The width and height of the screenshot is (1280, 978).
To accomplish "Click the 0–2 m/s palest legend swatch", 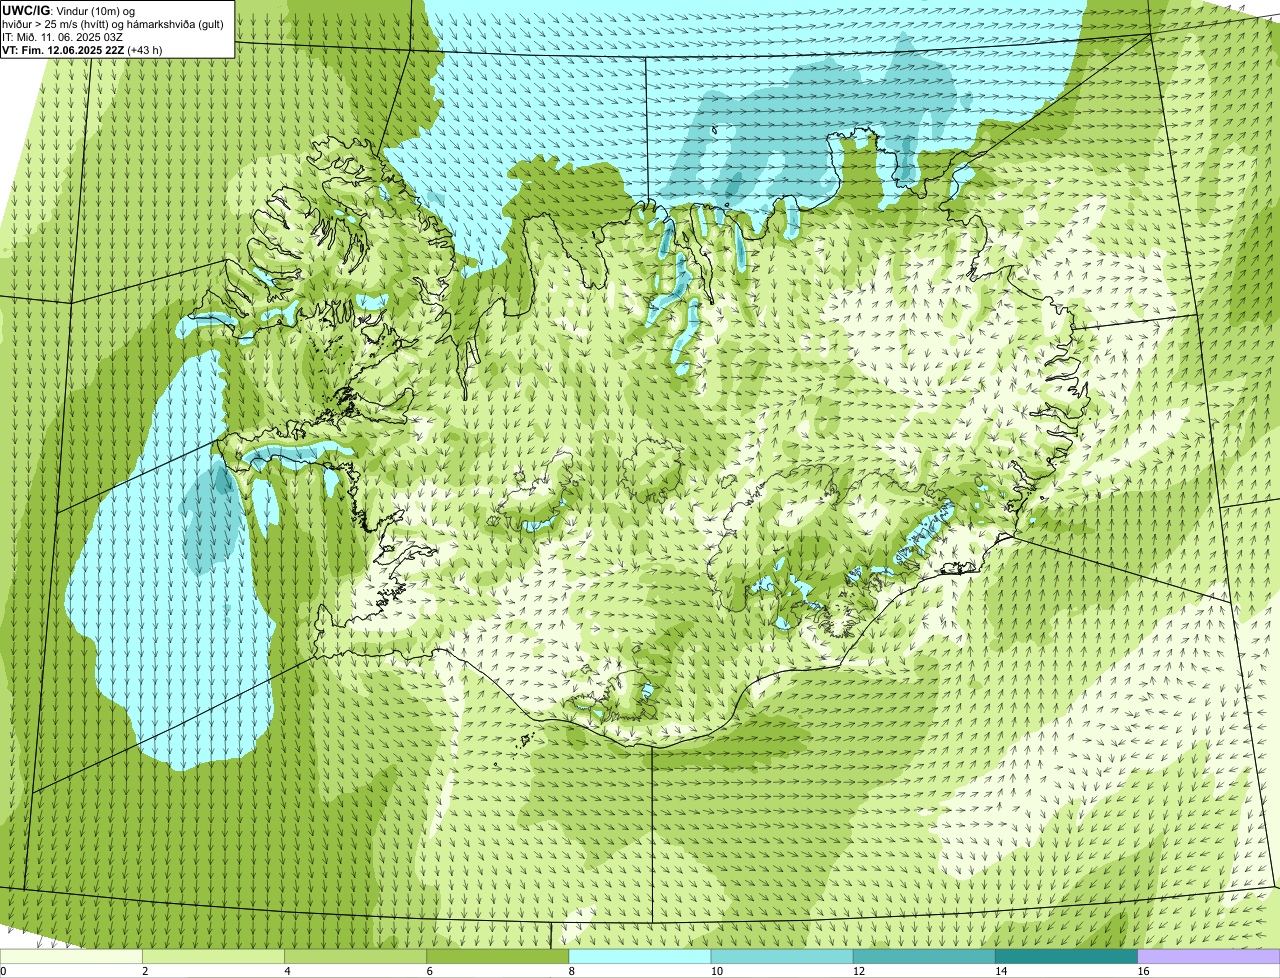I will point(71,956).
